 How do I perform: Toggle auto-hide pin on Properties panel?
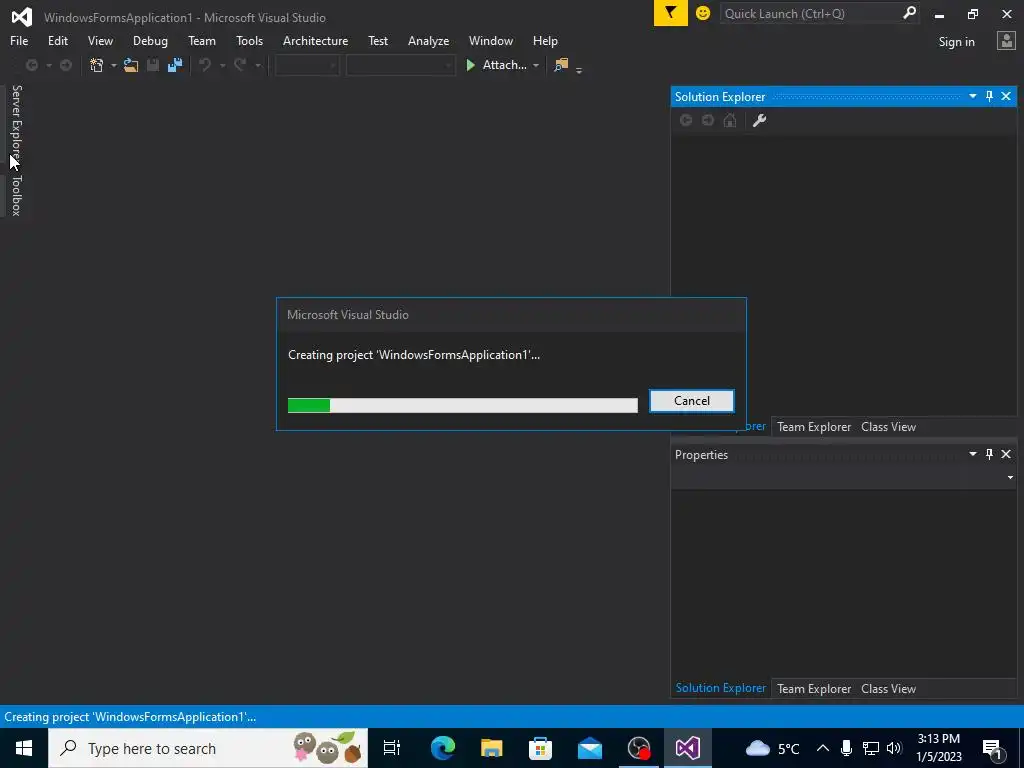(989, 454)
